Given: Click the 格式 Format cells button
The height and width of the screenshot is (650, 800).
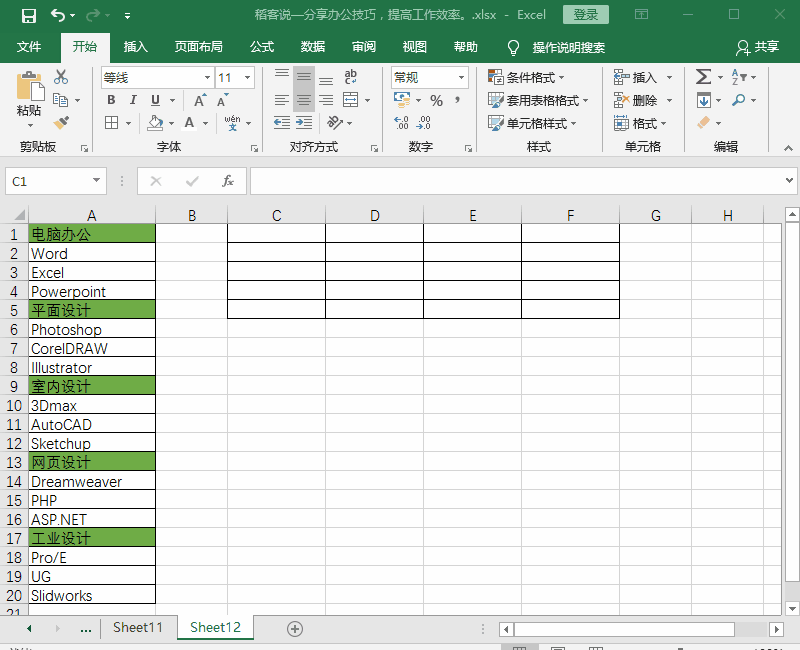Looking at the screenshot, I should click(x=641, y=123).
